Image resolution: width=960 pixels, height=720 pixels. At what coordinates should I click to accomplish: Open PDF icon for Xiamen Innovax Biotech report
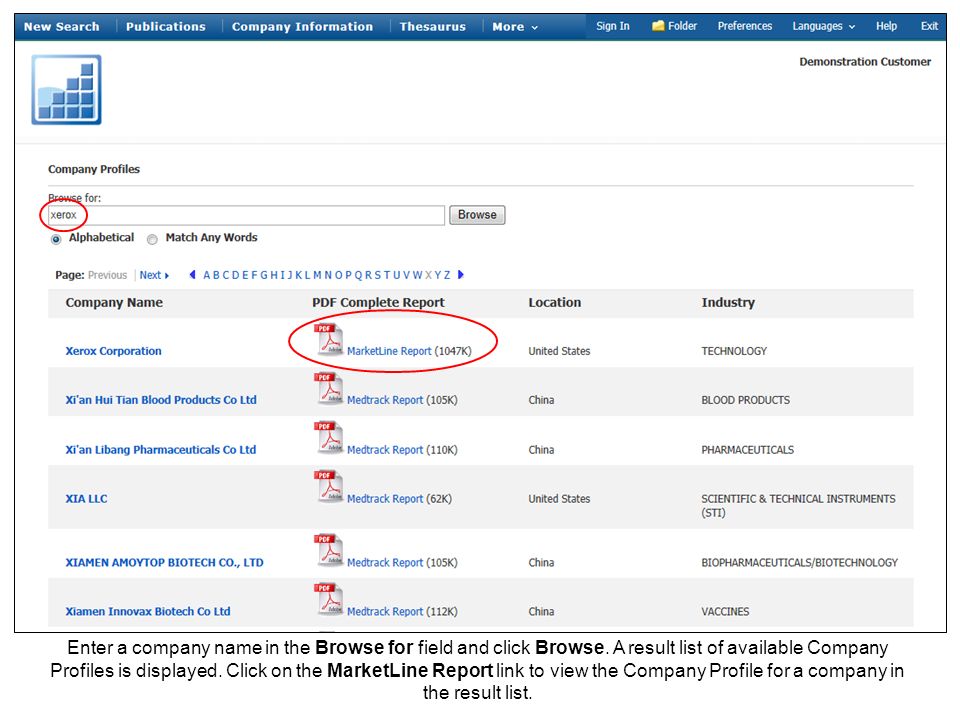pos(329,599)
